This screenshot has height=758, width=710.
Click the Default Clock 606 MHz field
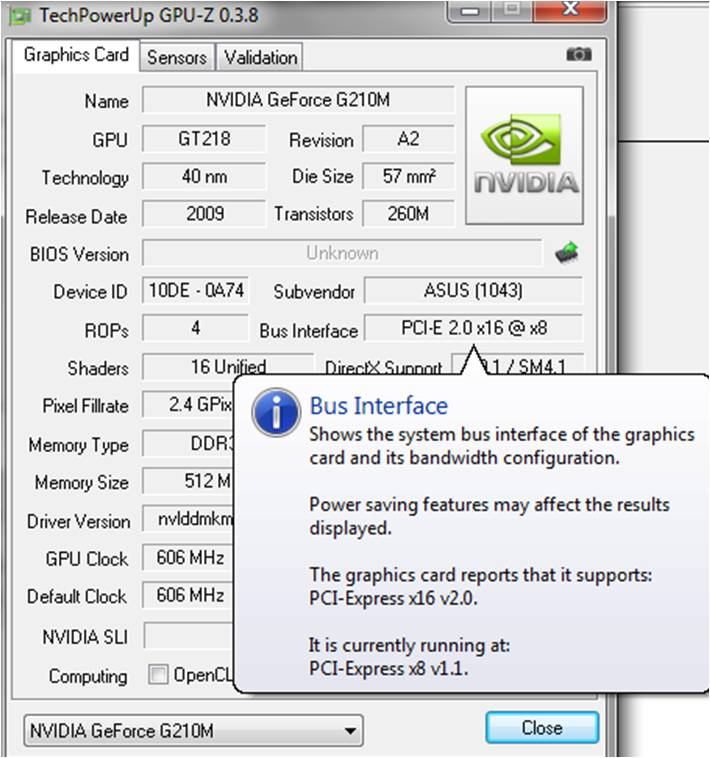[188, 595]
